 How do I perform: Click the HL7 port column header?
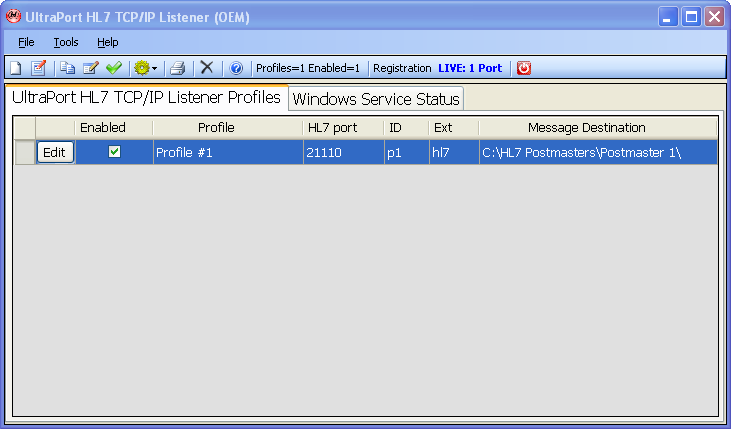click(332, 128)
